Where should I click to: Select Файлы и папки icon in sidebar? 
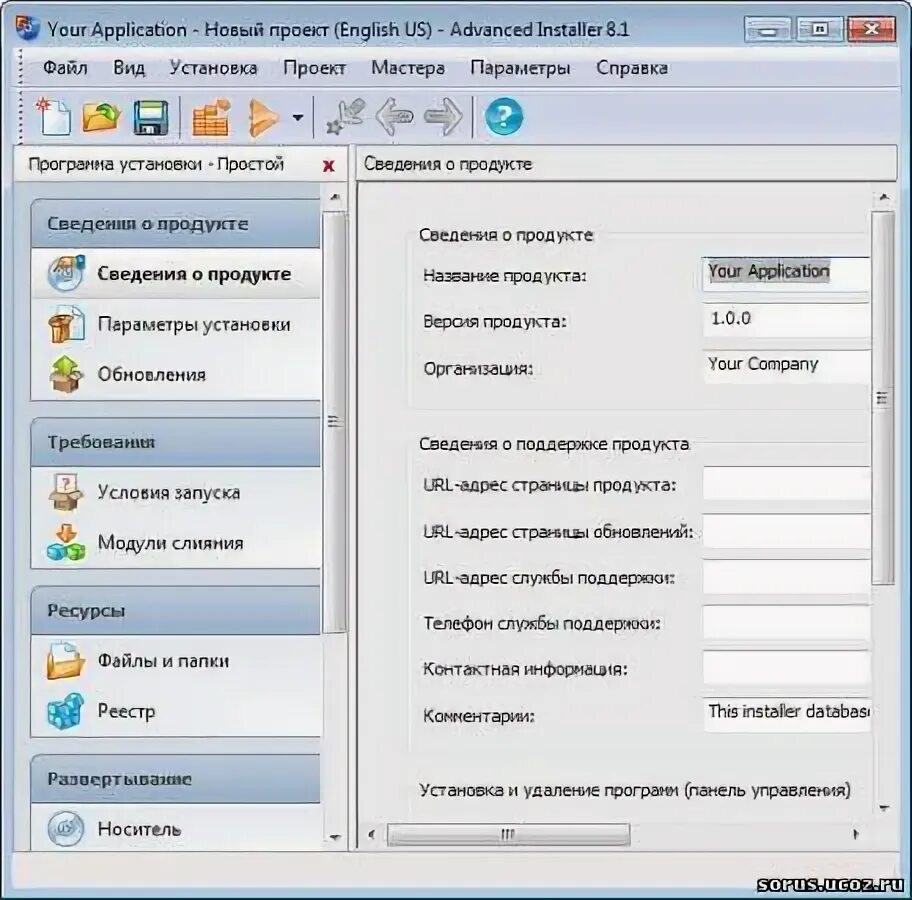(66, 660)
